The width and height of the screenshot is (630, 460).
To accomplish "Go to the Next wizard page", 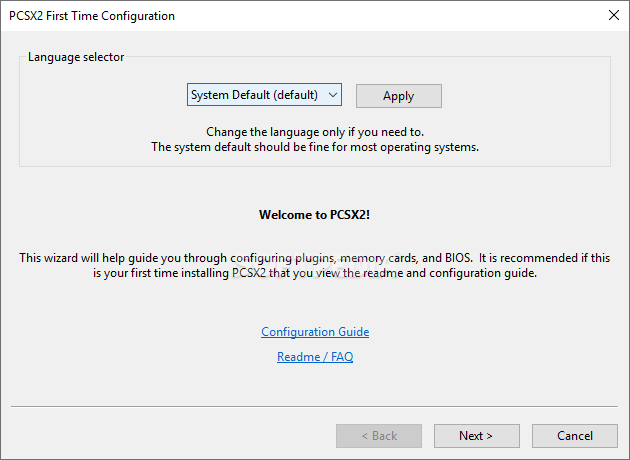I will pyautogui.click(x=477, y=436).
